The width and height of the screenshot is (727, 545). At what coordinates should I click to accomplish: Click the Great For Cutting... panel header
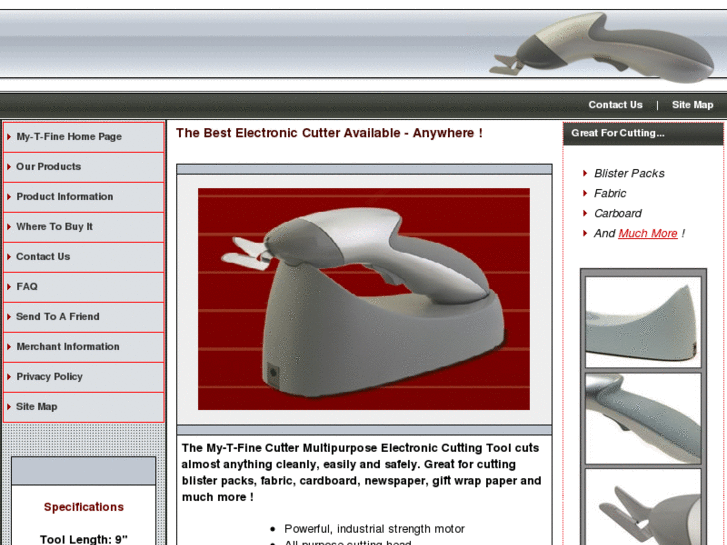pos(643,134)
